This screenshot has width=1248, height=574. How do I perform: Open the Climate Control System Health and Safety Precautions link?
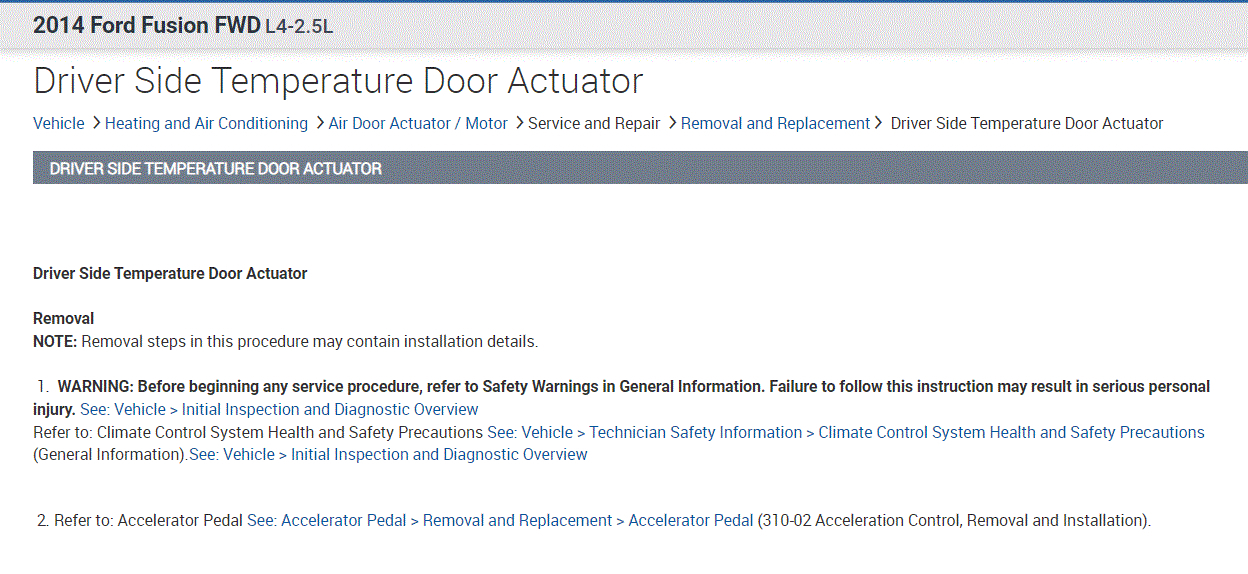point(845,432)
